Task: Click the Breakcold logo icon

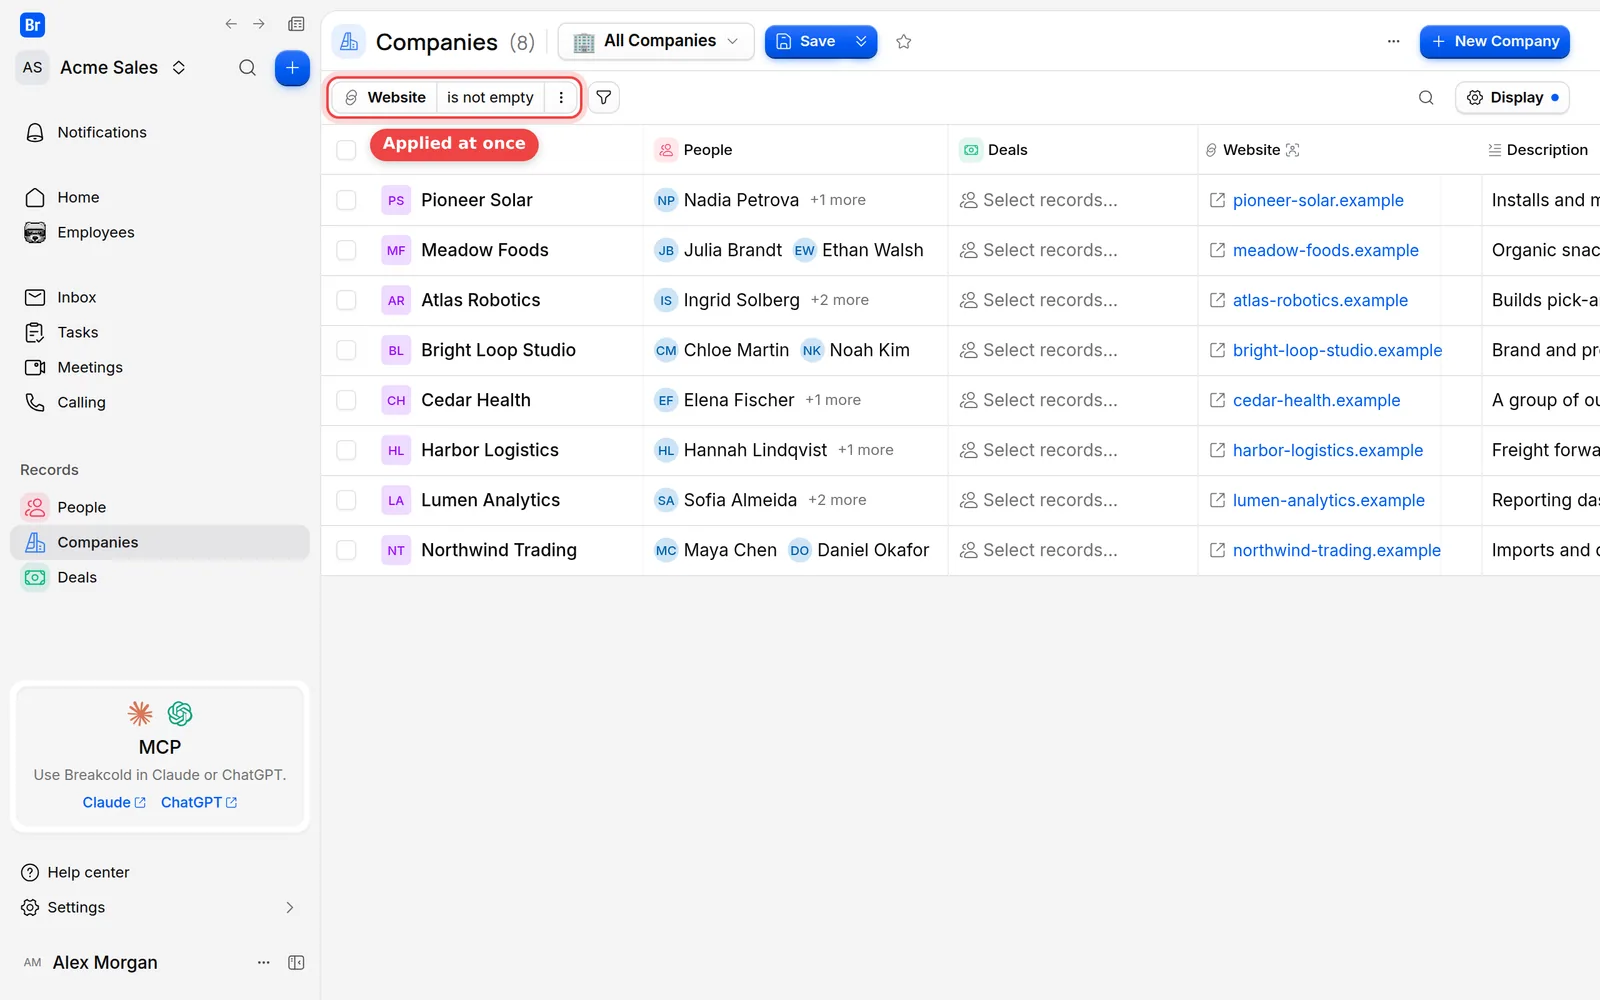Action: (x=32, y=25)
